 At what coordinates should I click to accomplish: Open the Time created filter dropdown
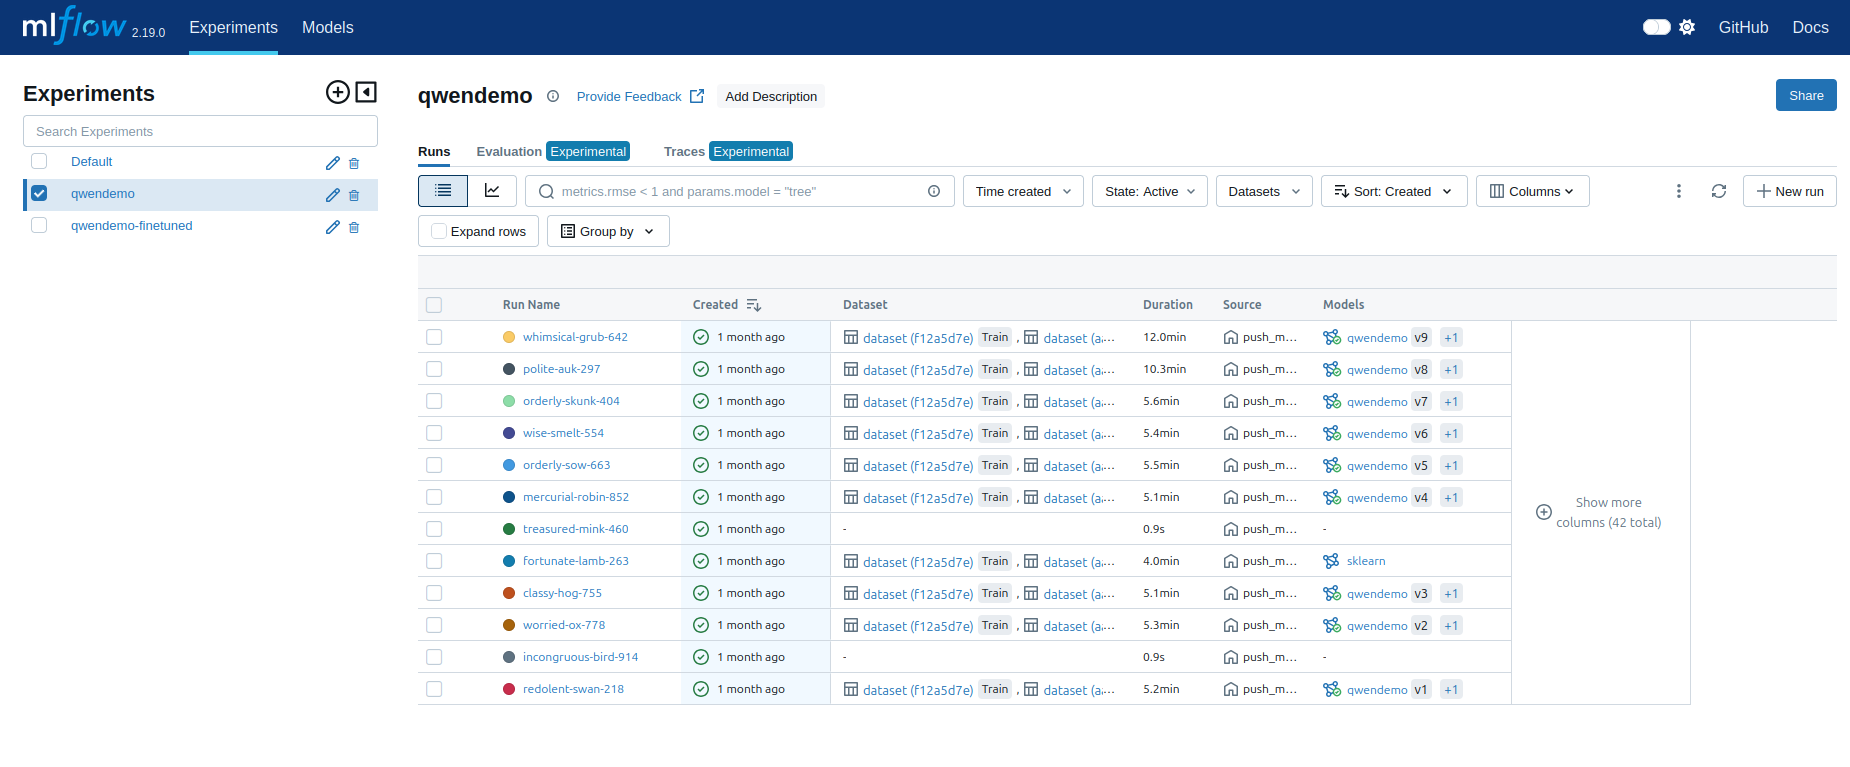1022,191
